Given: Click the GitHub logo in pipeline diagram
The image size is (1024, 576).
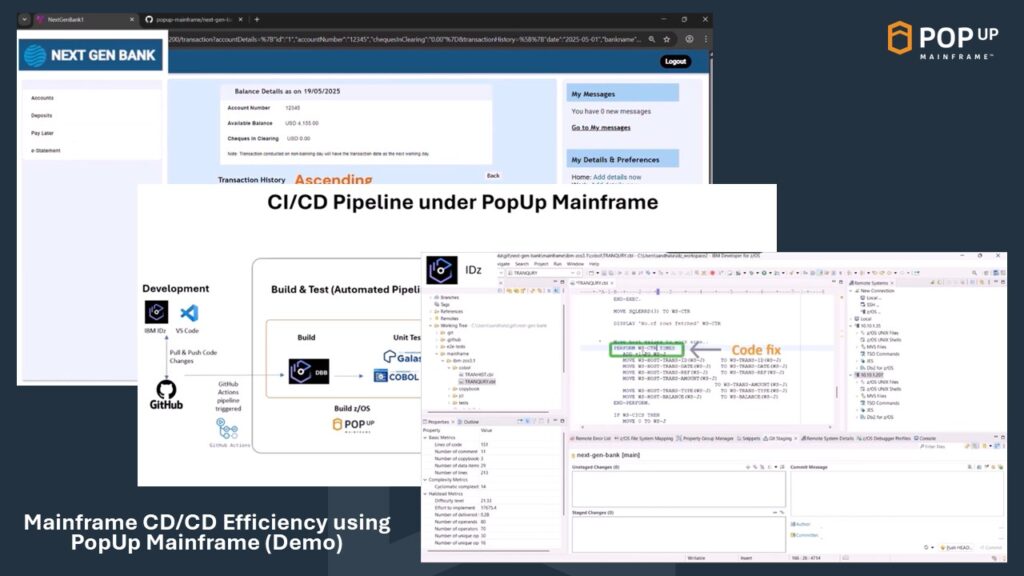Looking at the screenshot, I should click(166, 391).
